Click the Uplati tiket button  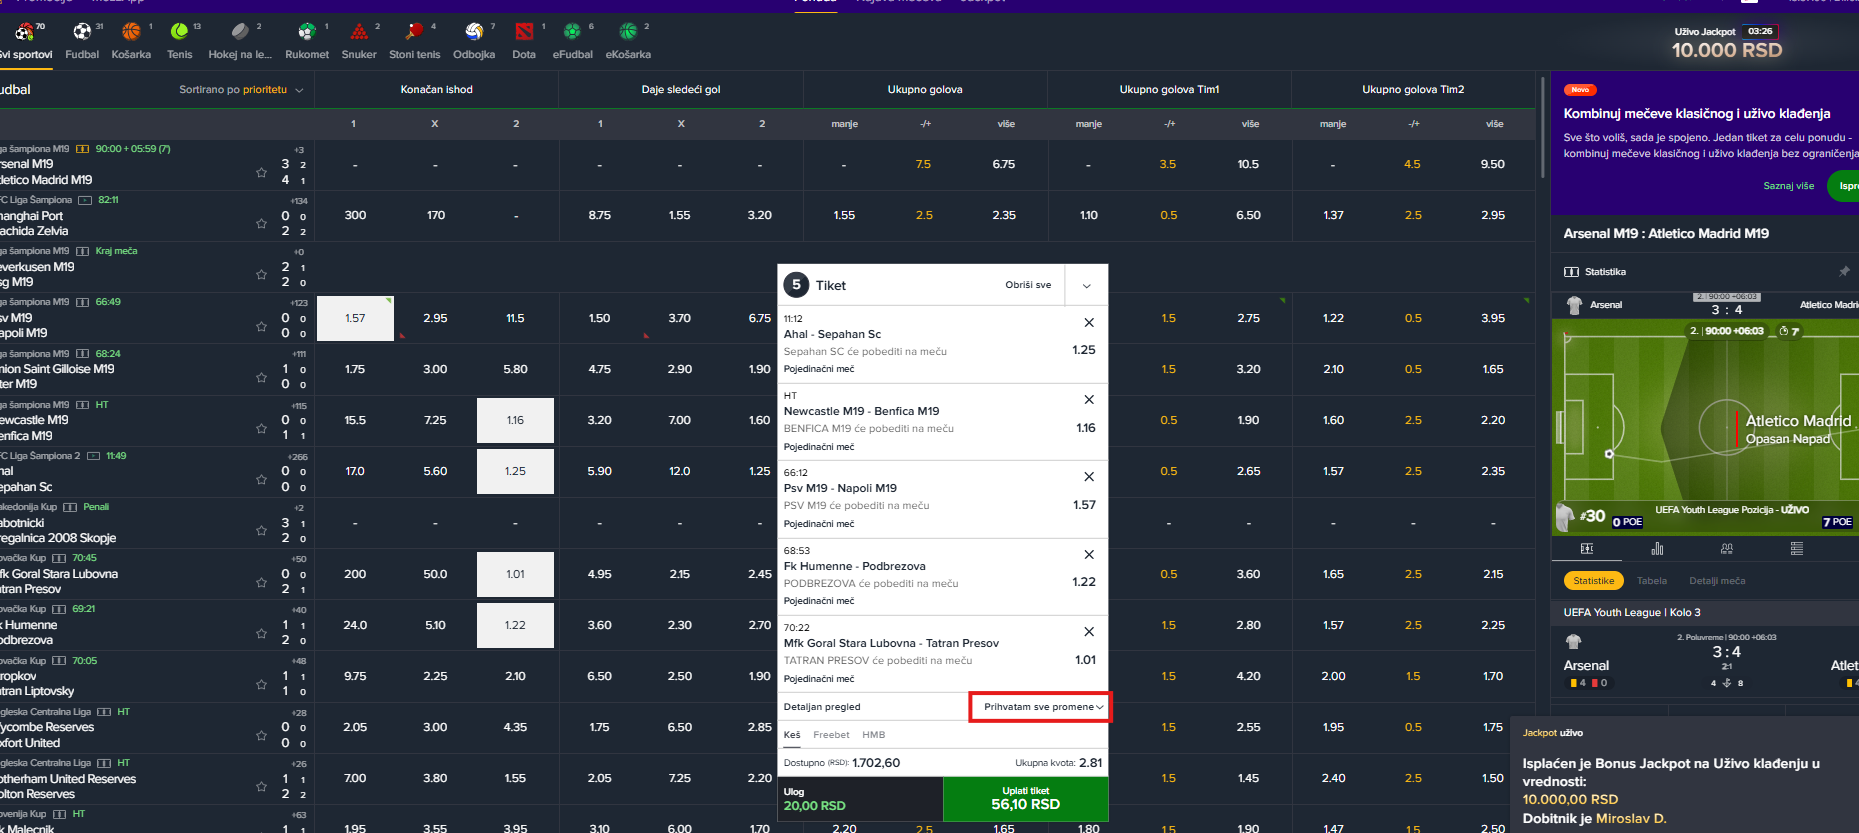pos(1025,799)
